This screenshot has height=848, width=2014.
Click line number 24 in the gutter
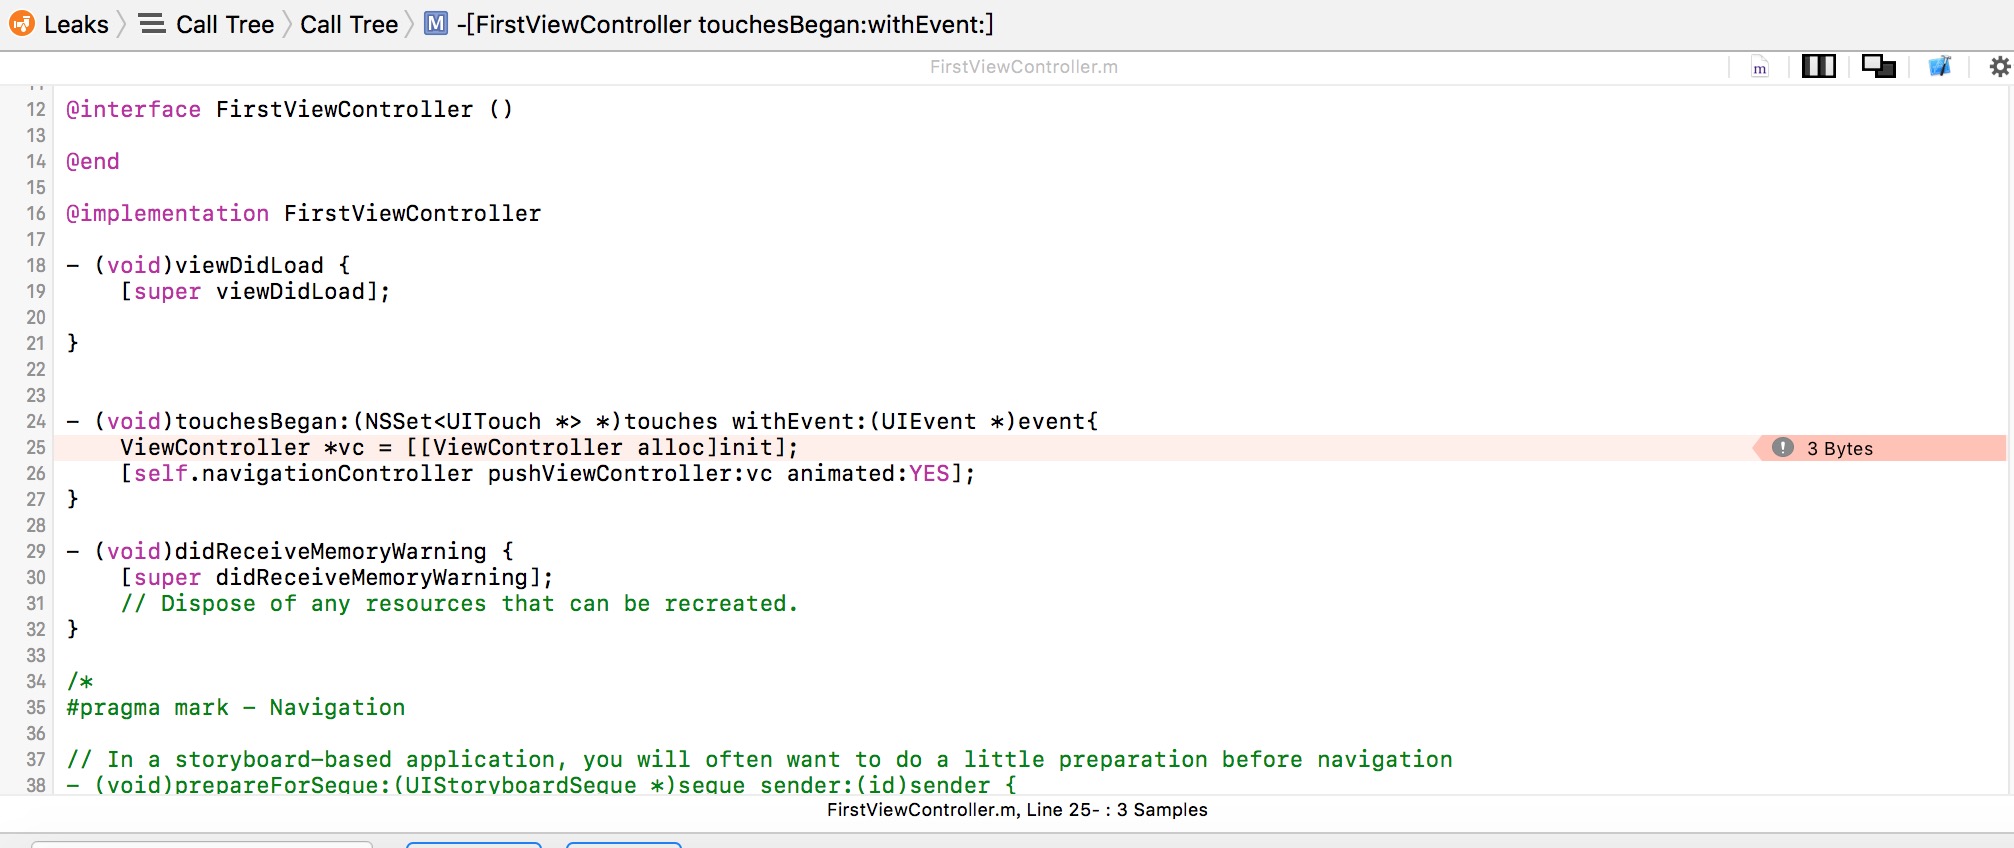[x=36, y=421]
